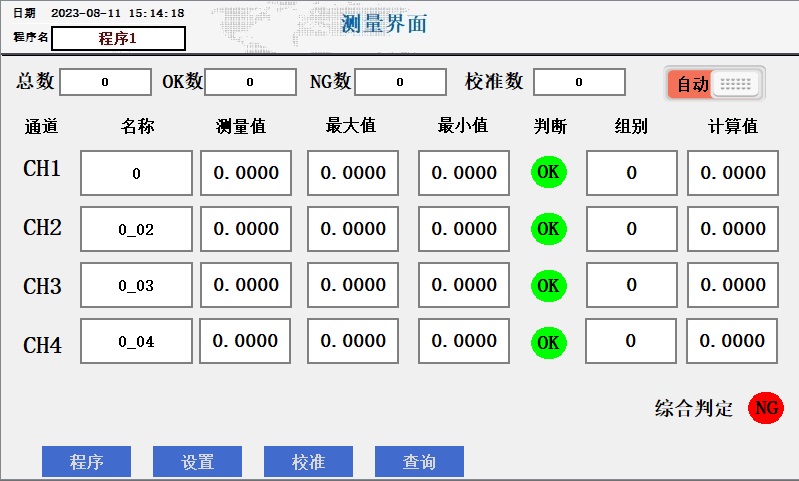Viewport: 799px width, 481px height.
Task: Click the CH4 组别 field
Action: 631,341
